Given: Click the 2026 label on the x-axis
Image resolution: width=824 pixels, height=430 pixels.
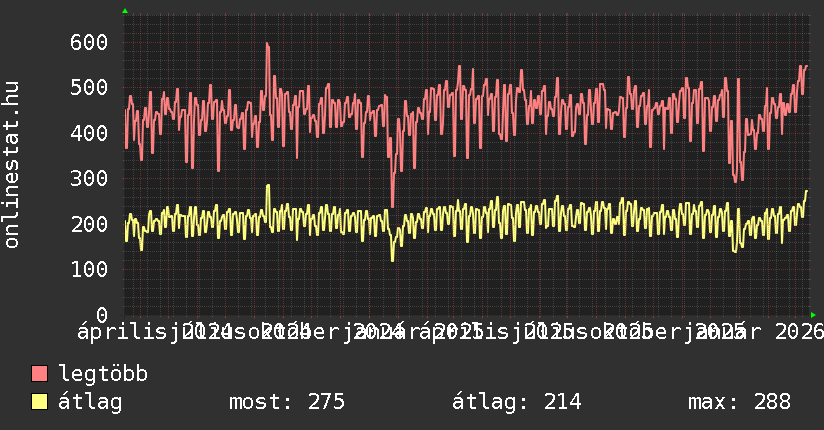Looking at the screenshot, I should click(793, 331).
